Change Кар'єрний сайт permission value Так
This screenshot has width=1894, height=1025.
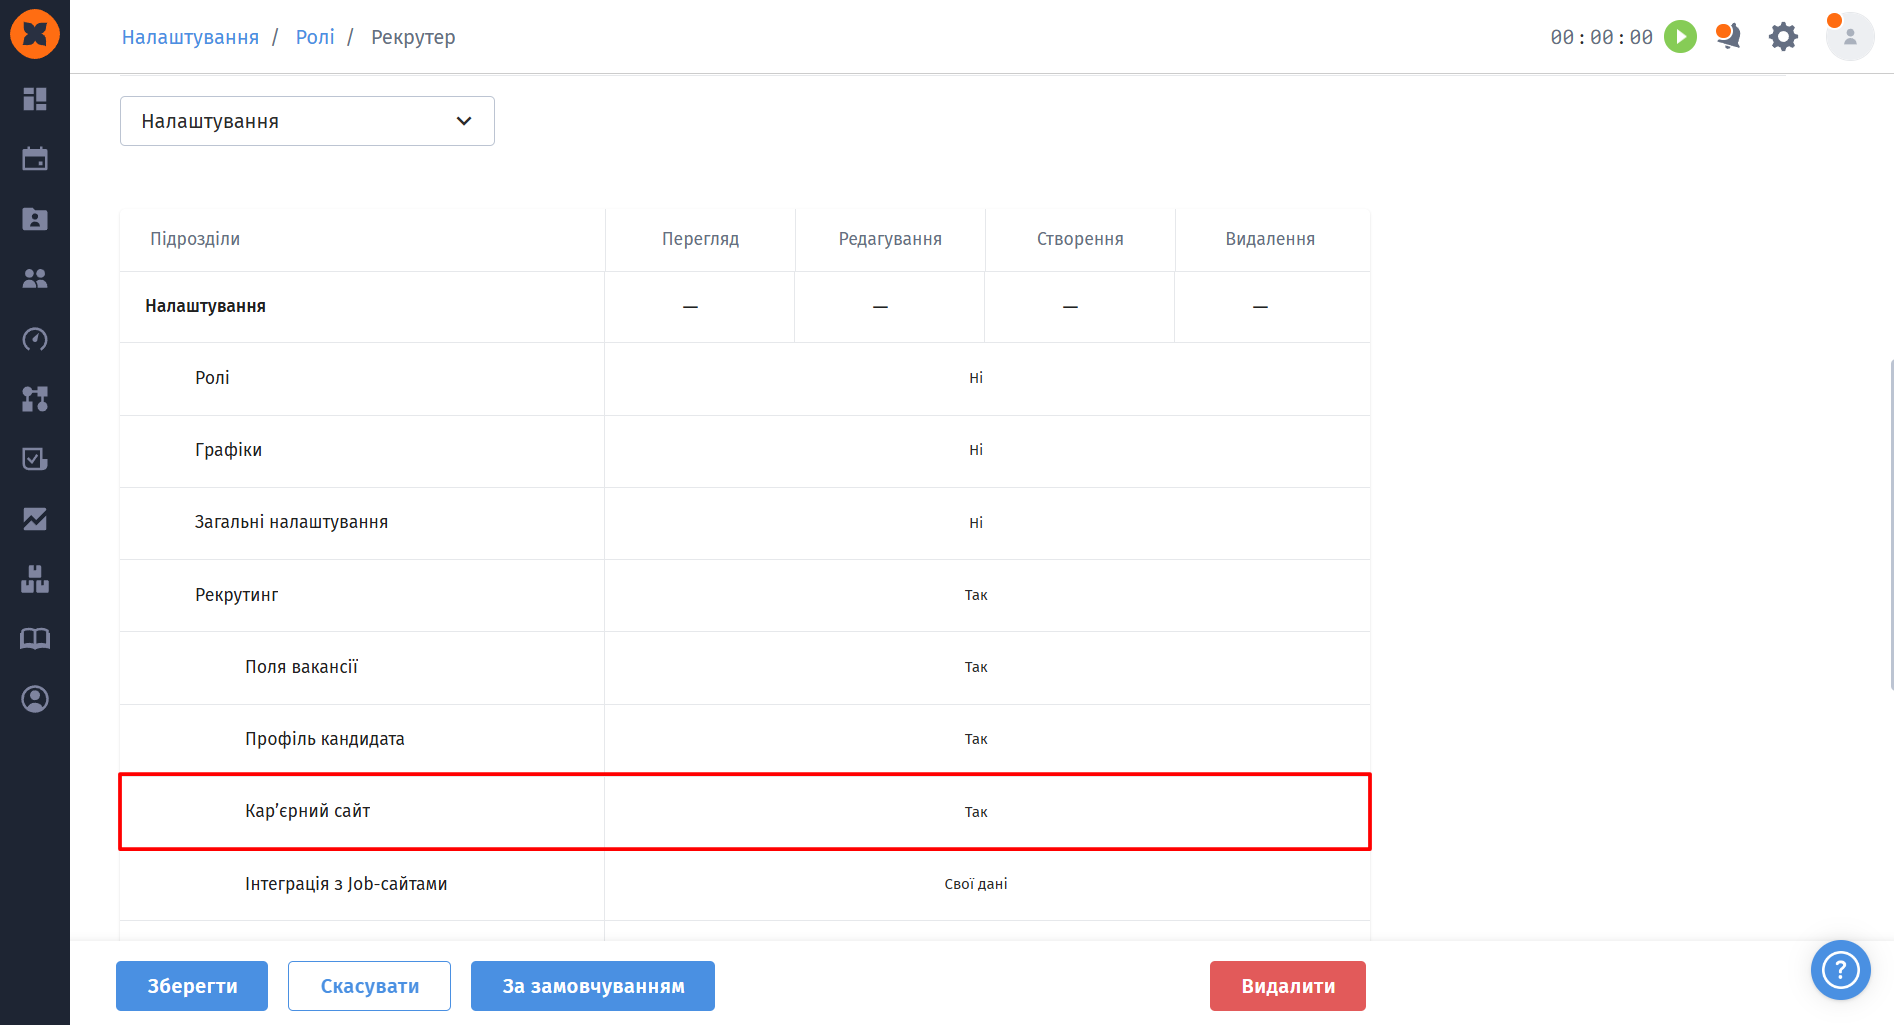pos(976,812)
